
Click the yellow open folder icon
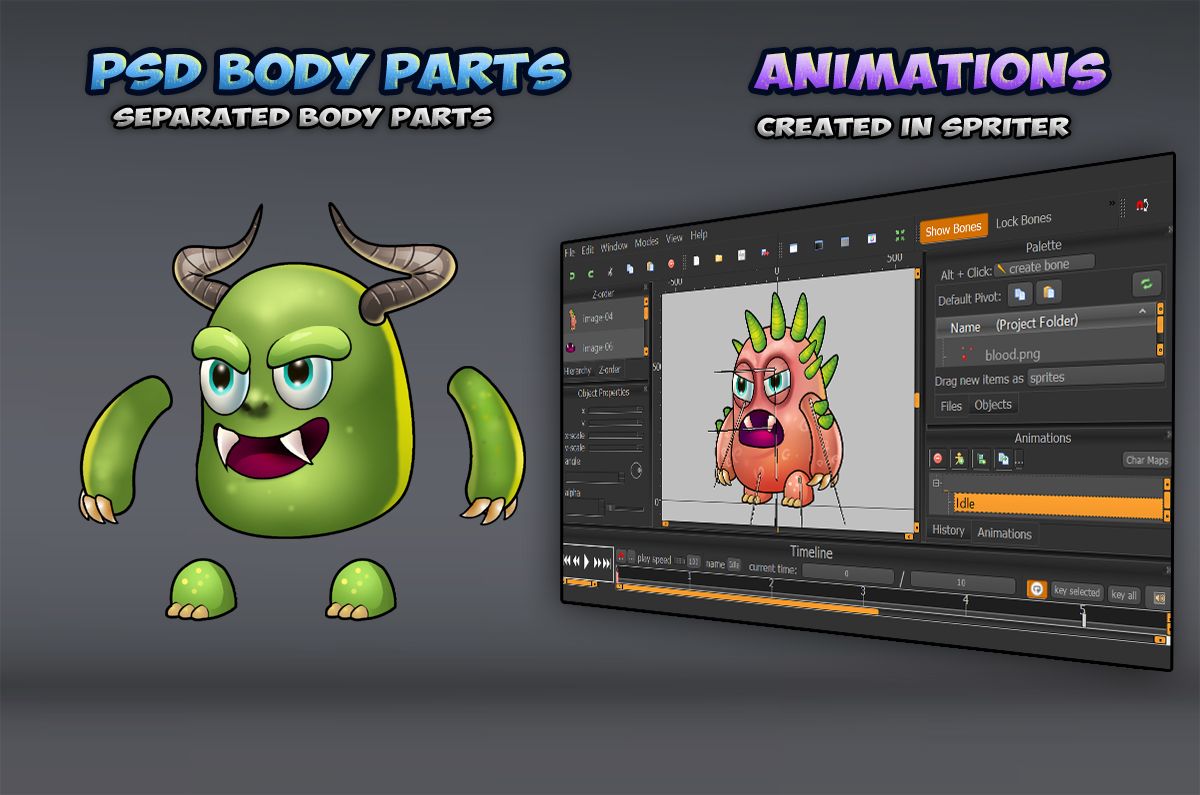[718, 258]
